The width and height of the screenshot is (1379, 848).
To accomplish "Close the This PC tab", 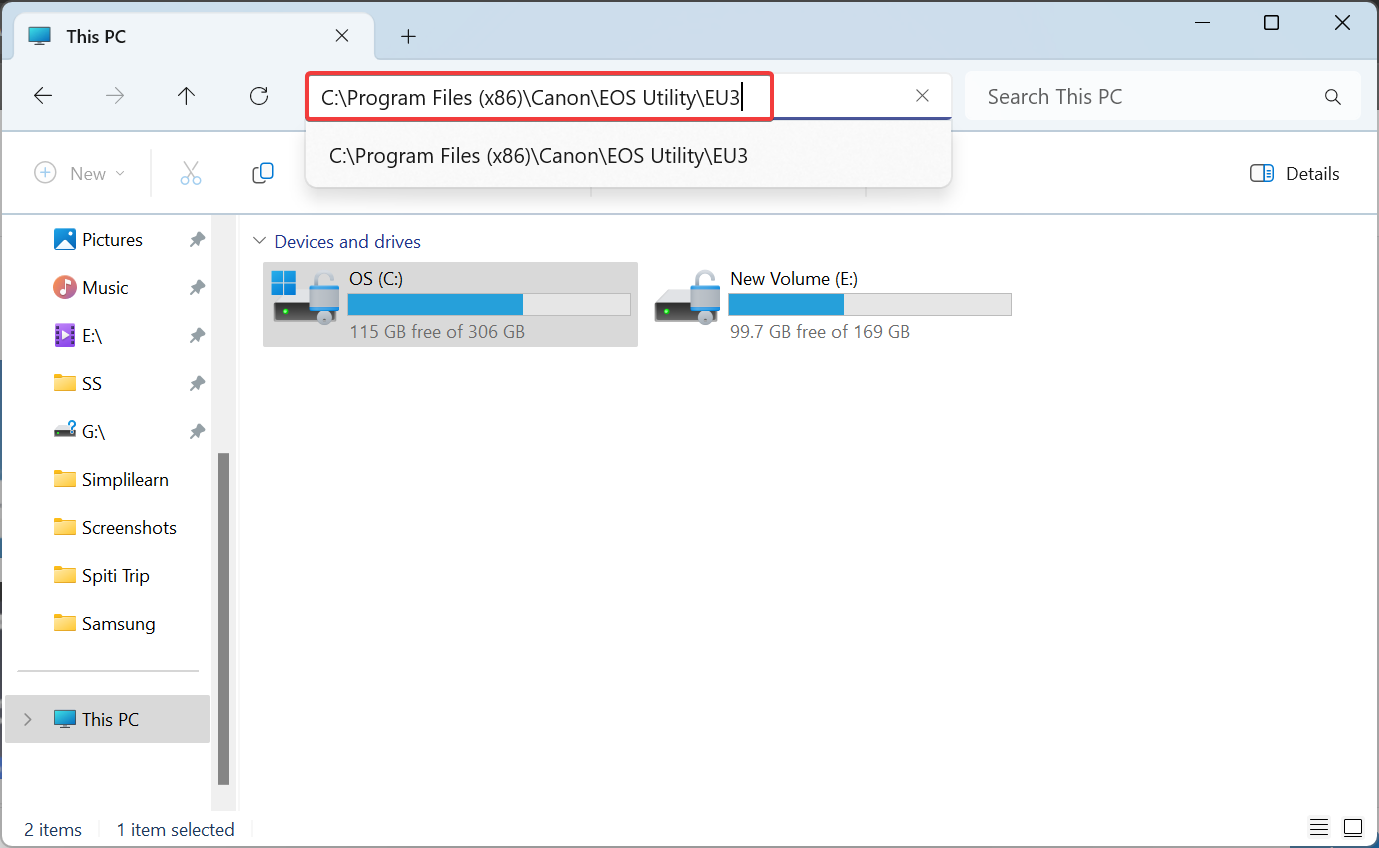I will point(341,36).
